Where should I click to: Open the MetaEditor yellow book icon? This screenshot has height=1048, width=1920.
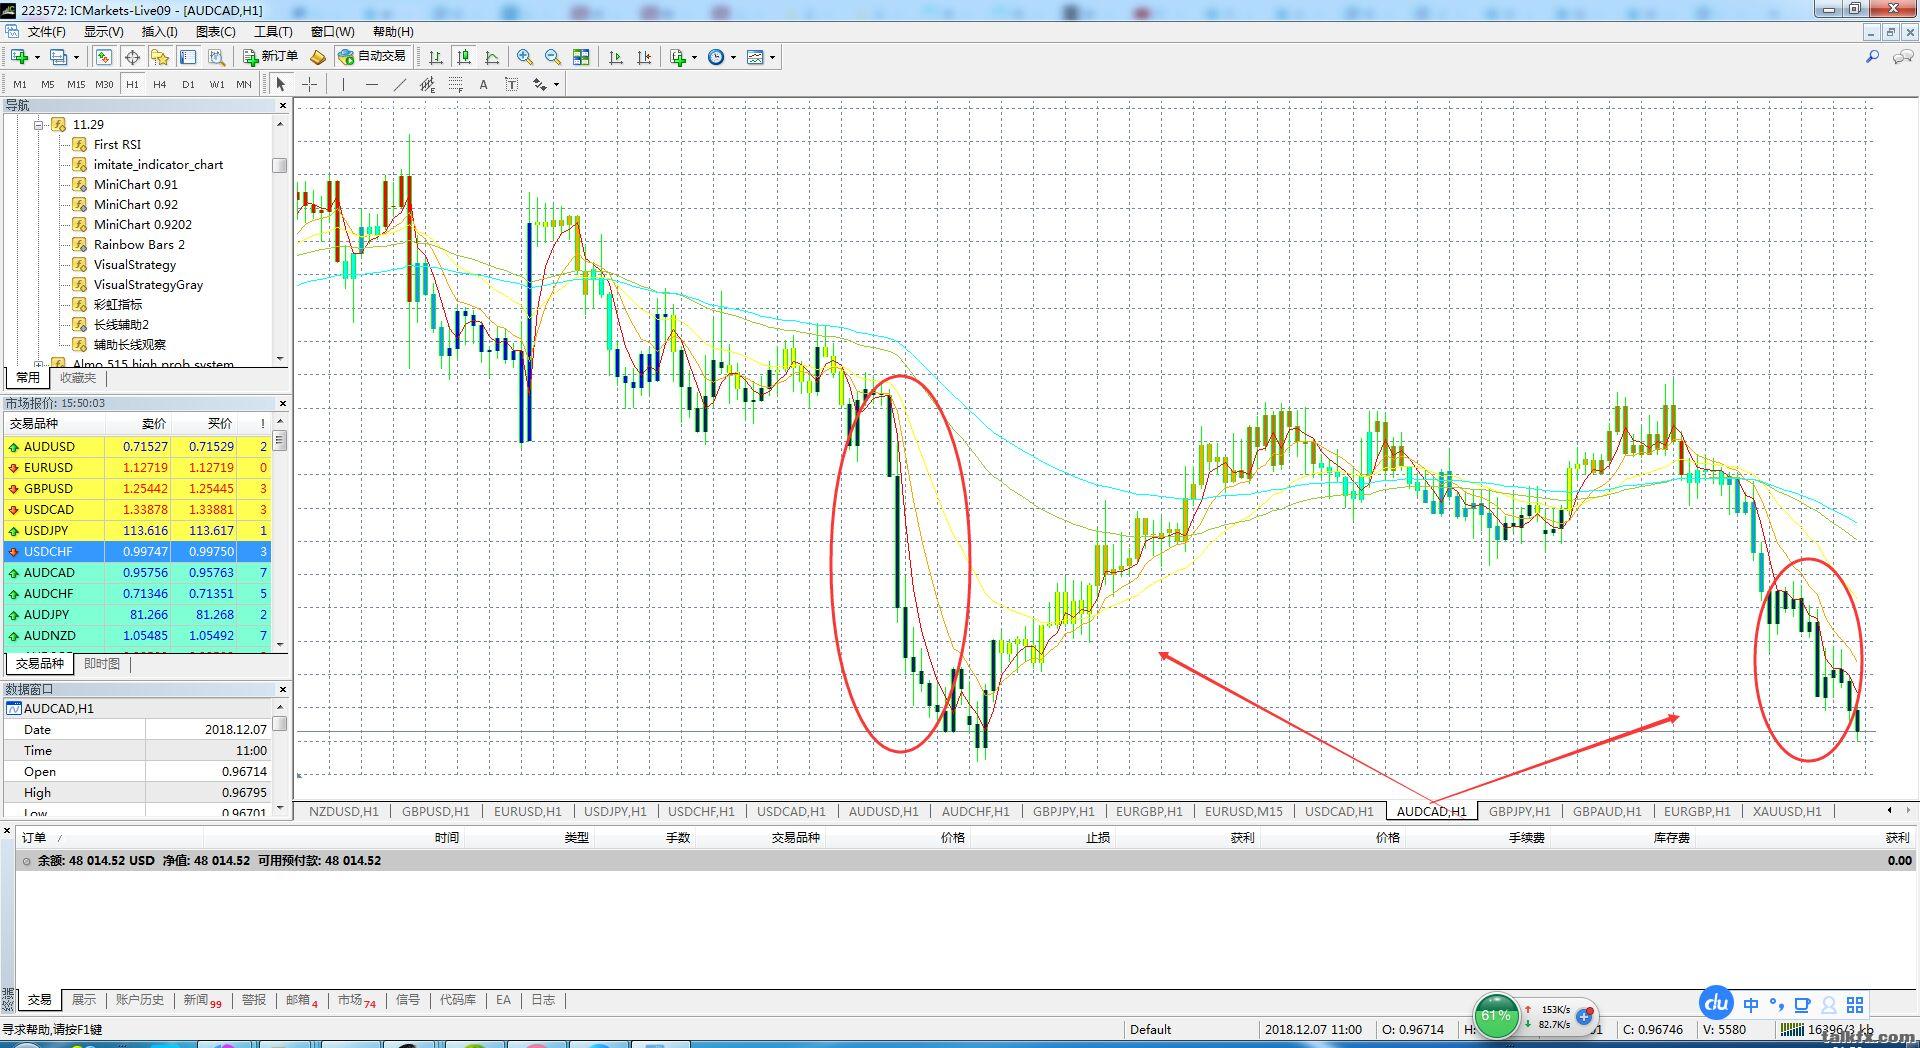[317, 57]
